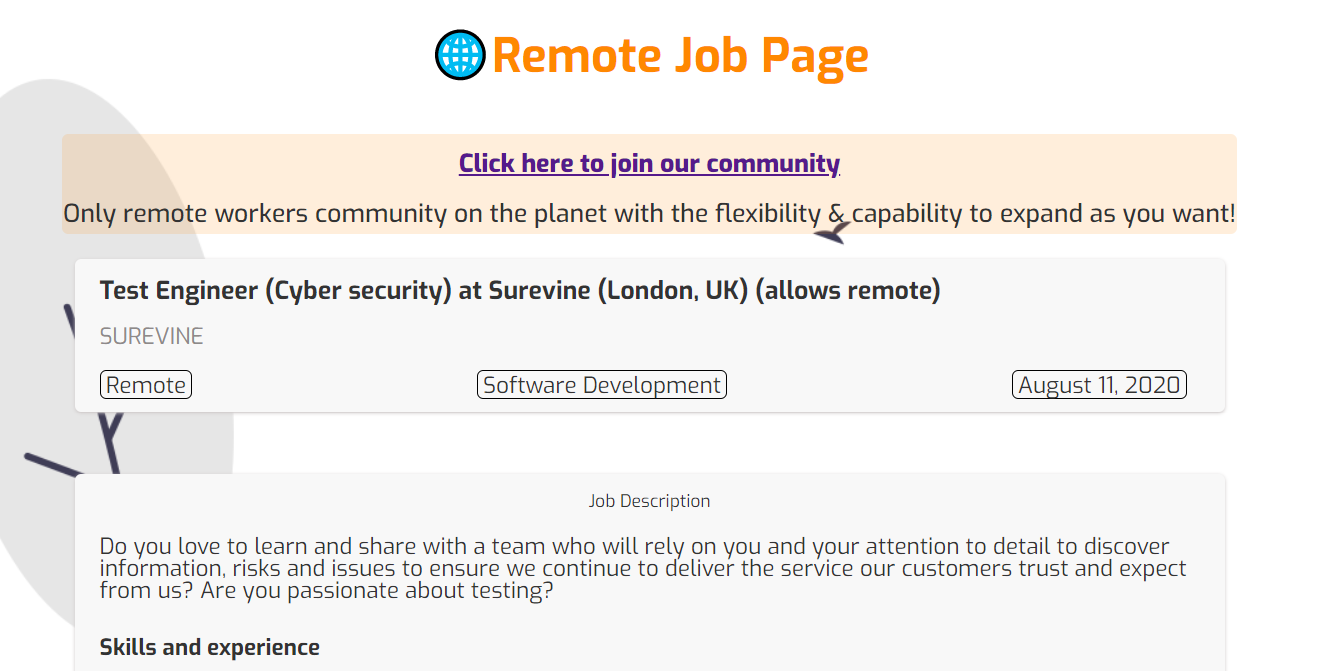Click the small bird illustration below the banner
This screenshot has height=671, width=1343.
(x=832, y=235)
